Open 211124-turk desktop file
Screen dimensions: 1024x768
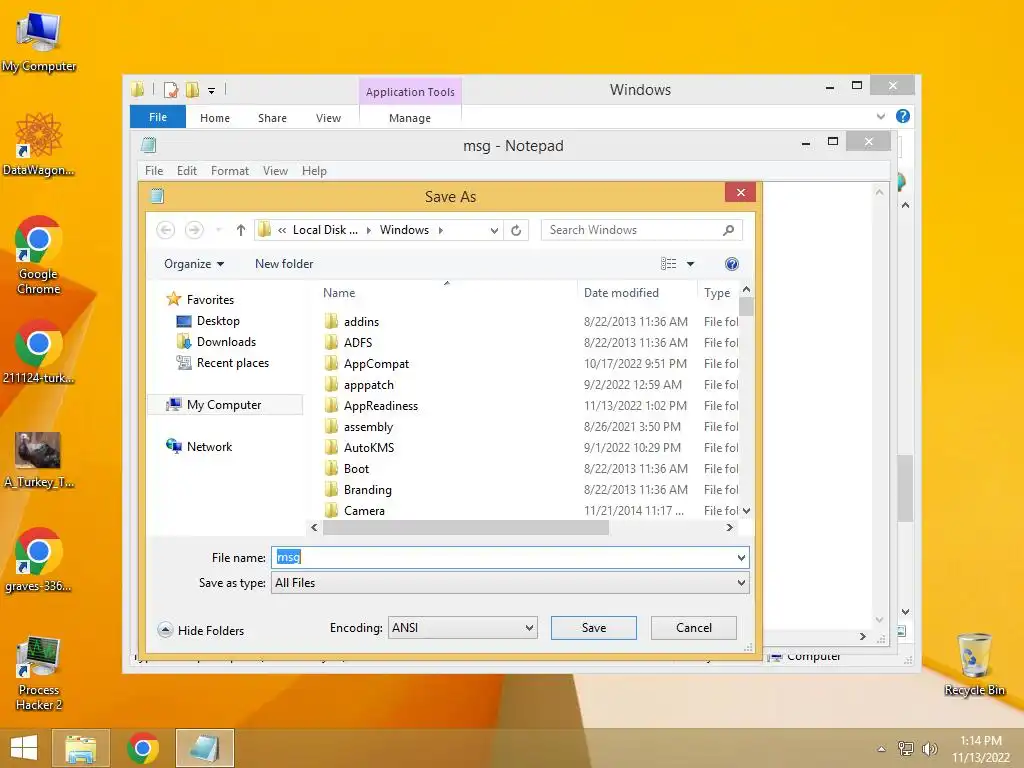click(39, 351)
